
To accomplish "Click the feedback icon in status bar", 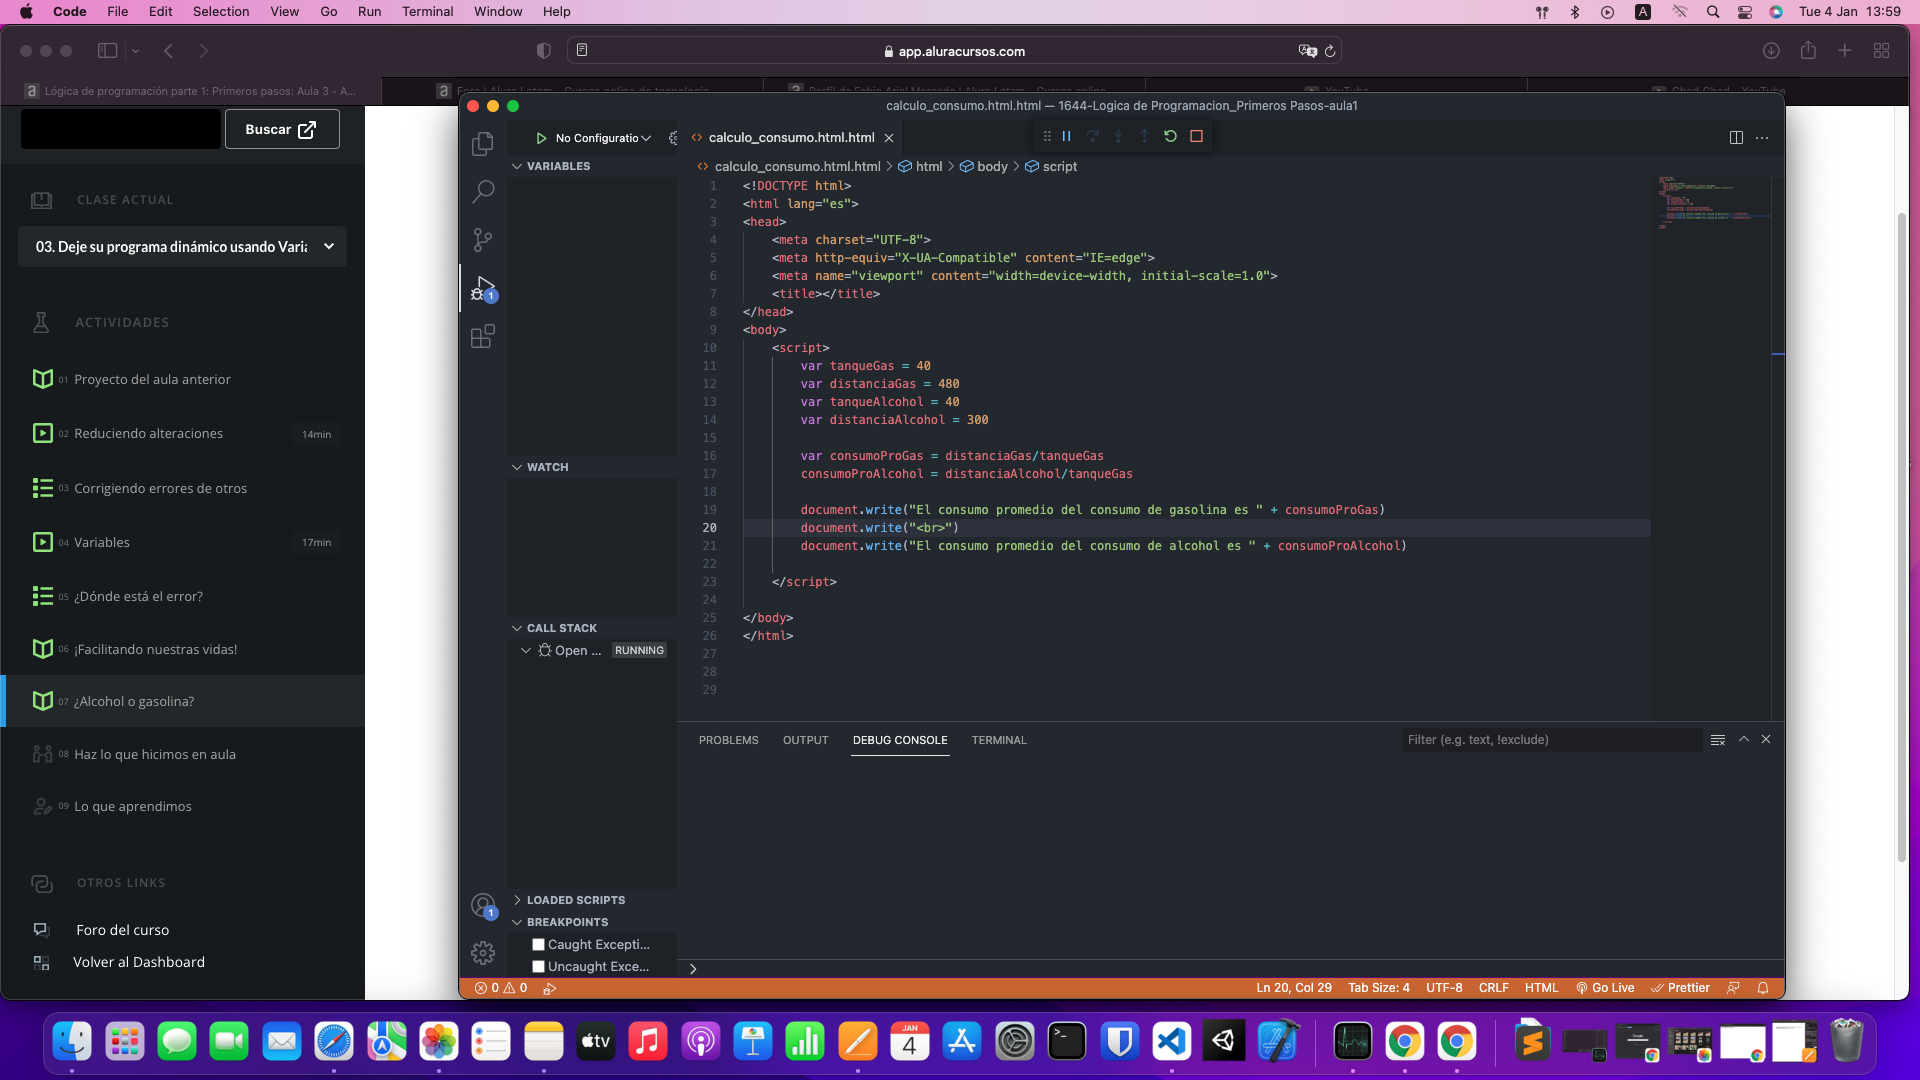I will coord(1734,988).
